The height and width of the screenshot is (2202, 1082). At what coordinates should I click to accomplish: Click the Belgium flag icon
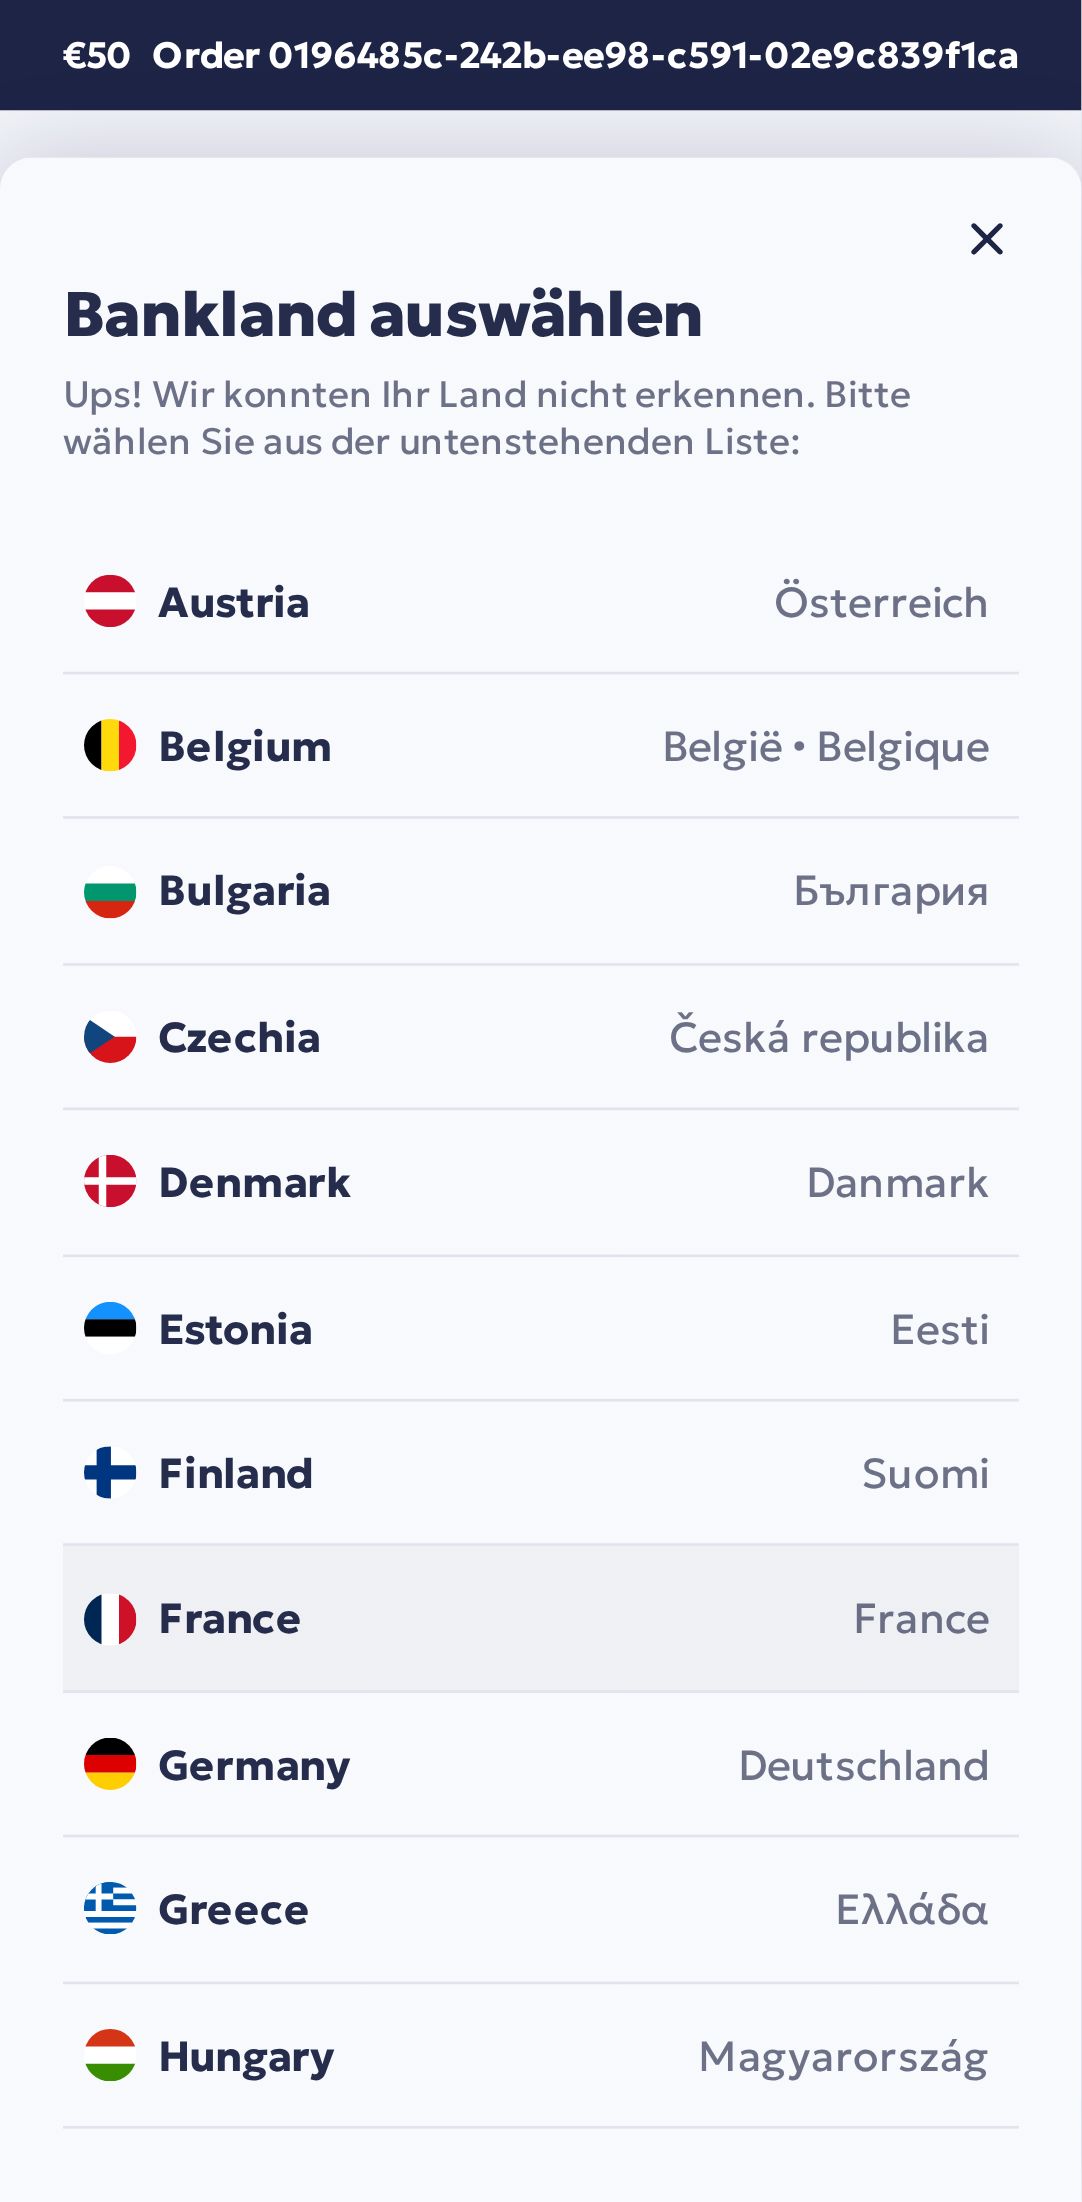coord(110,746)
